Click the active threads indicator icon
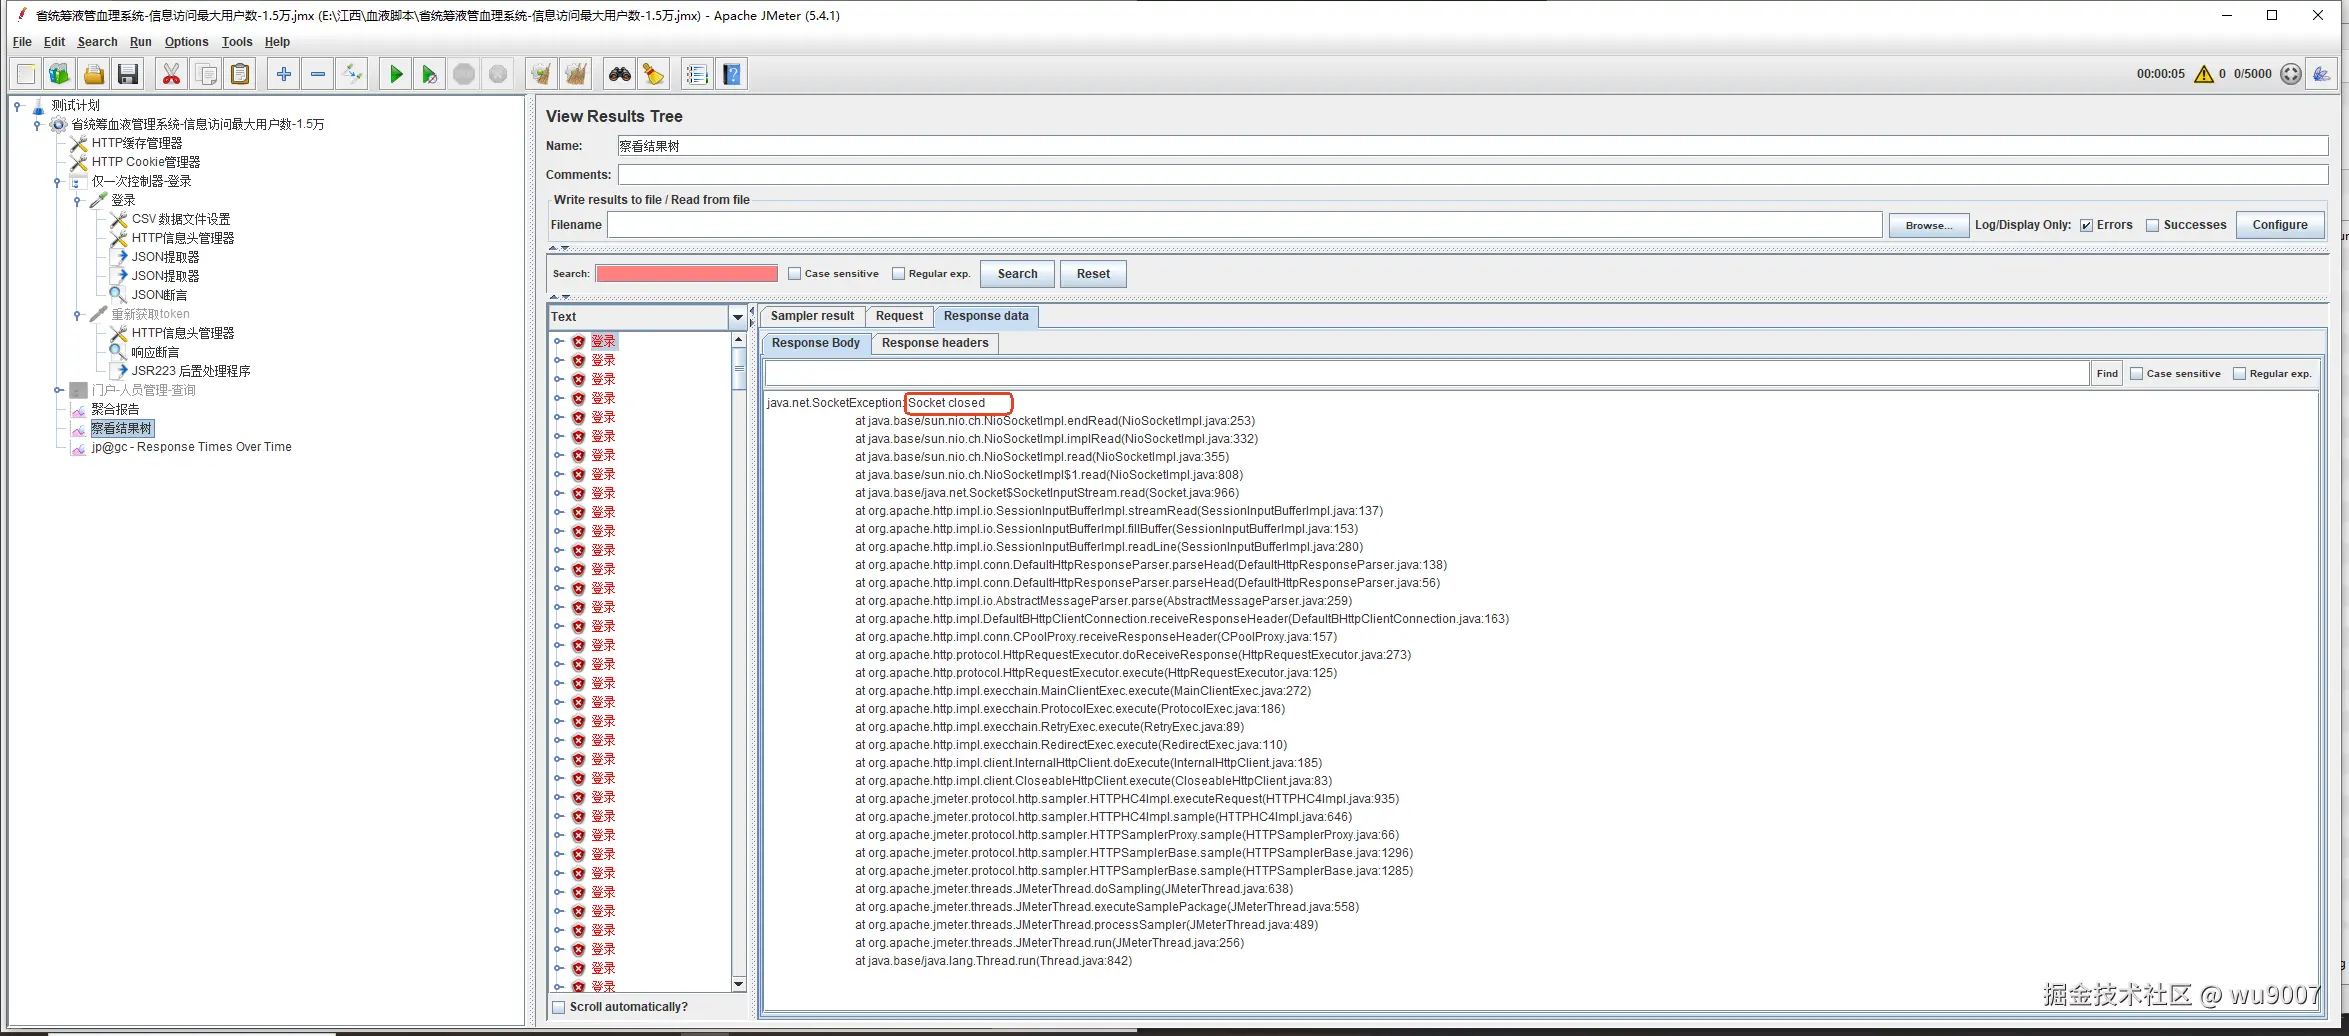Screen dimensions: 2349x1036 pos(2291,74)
